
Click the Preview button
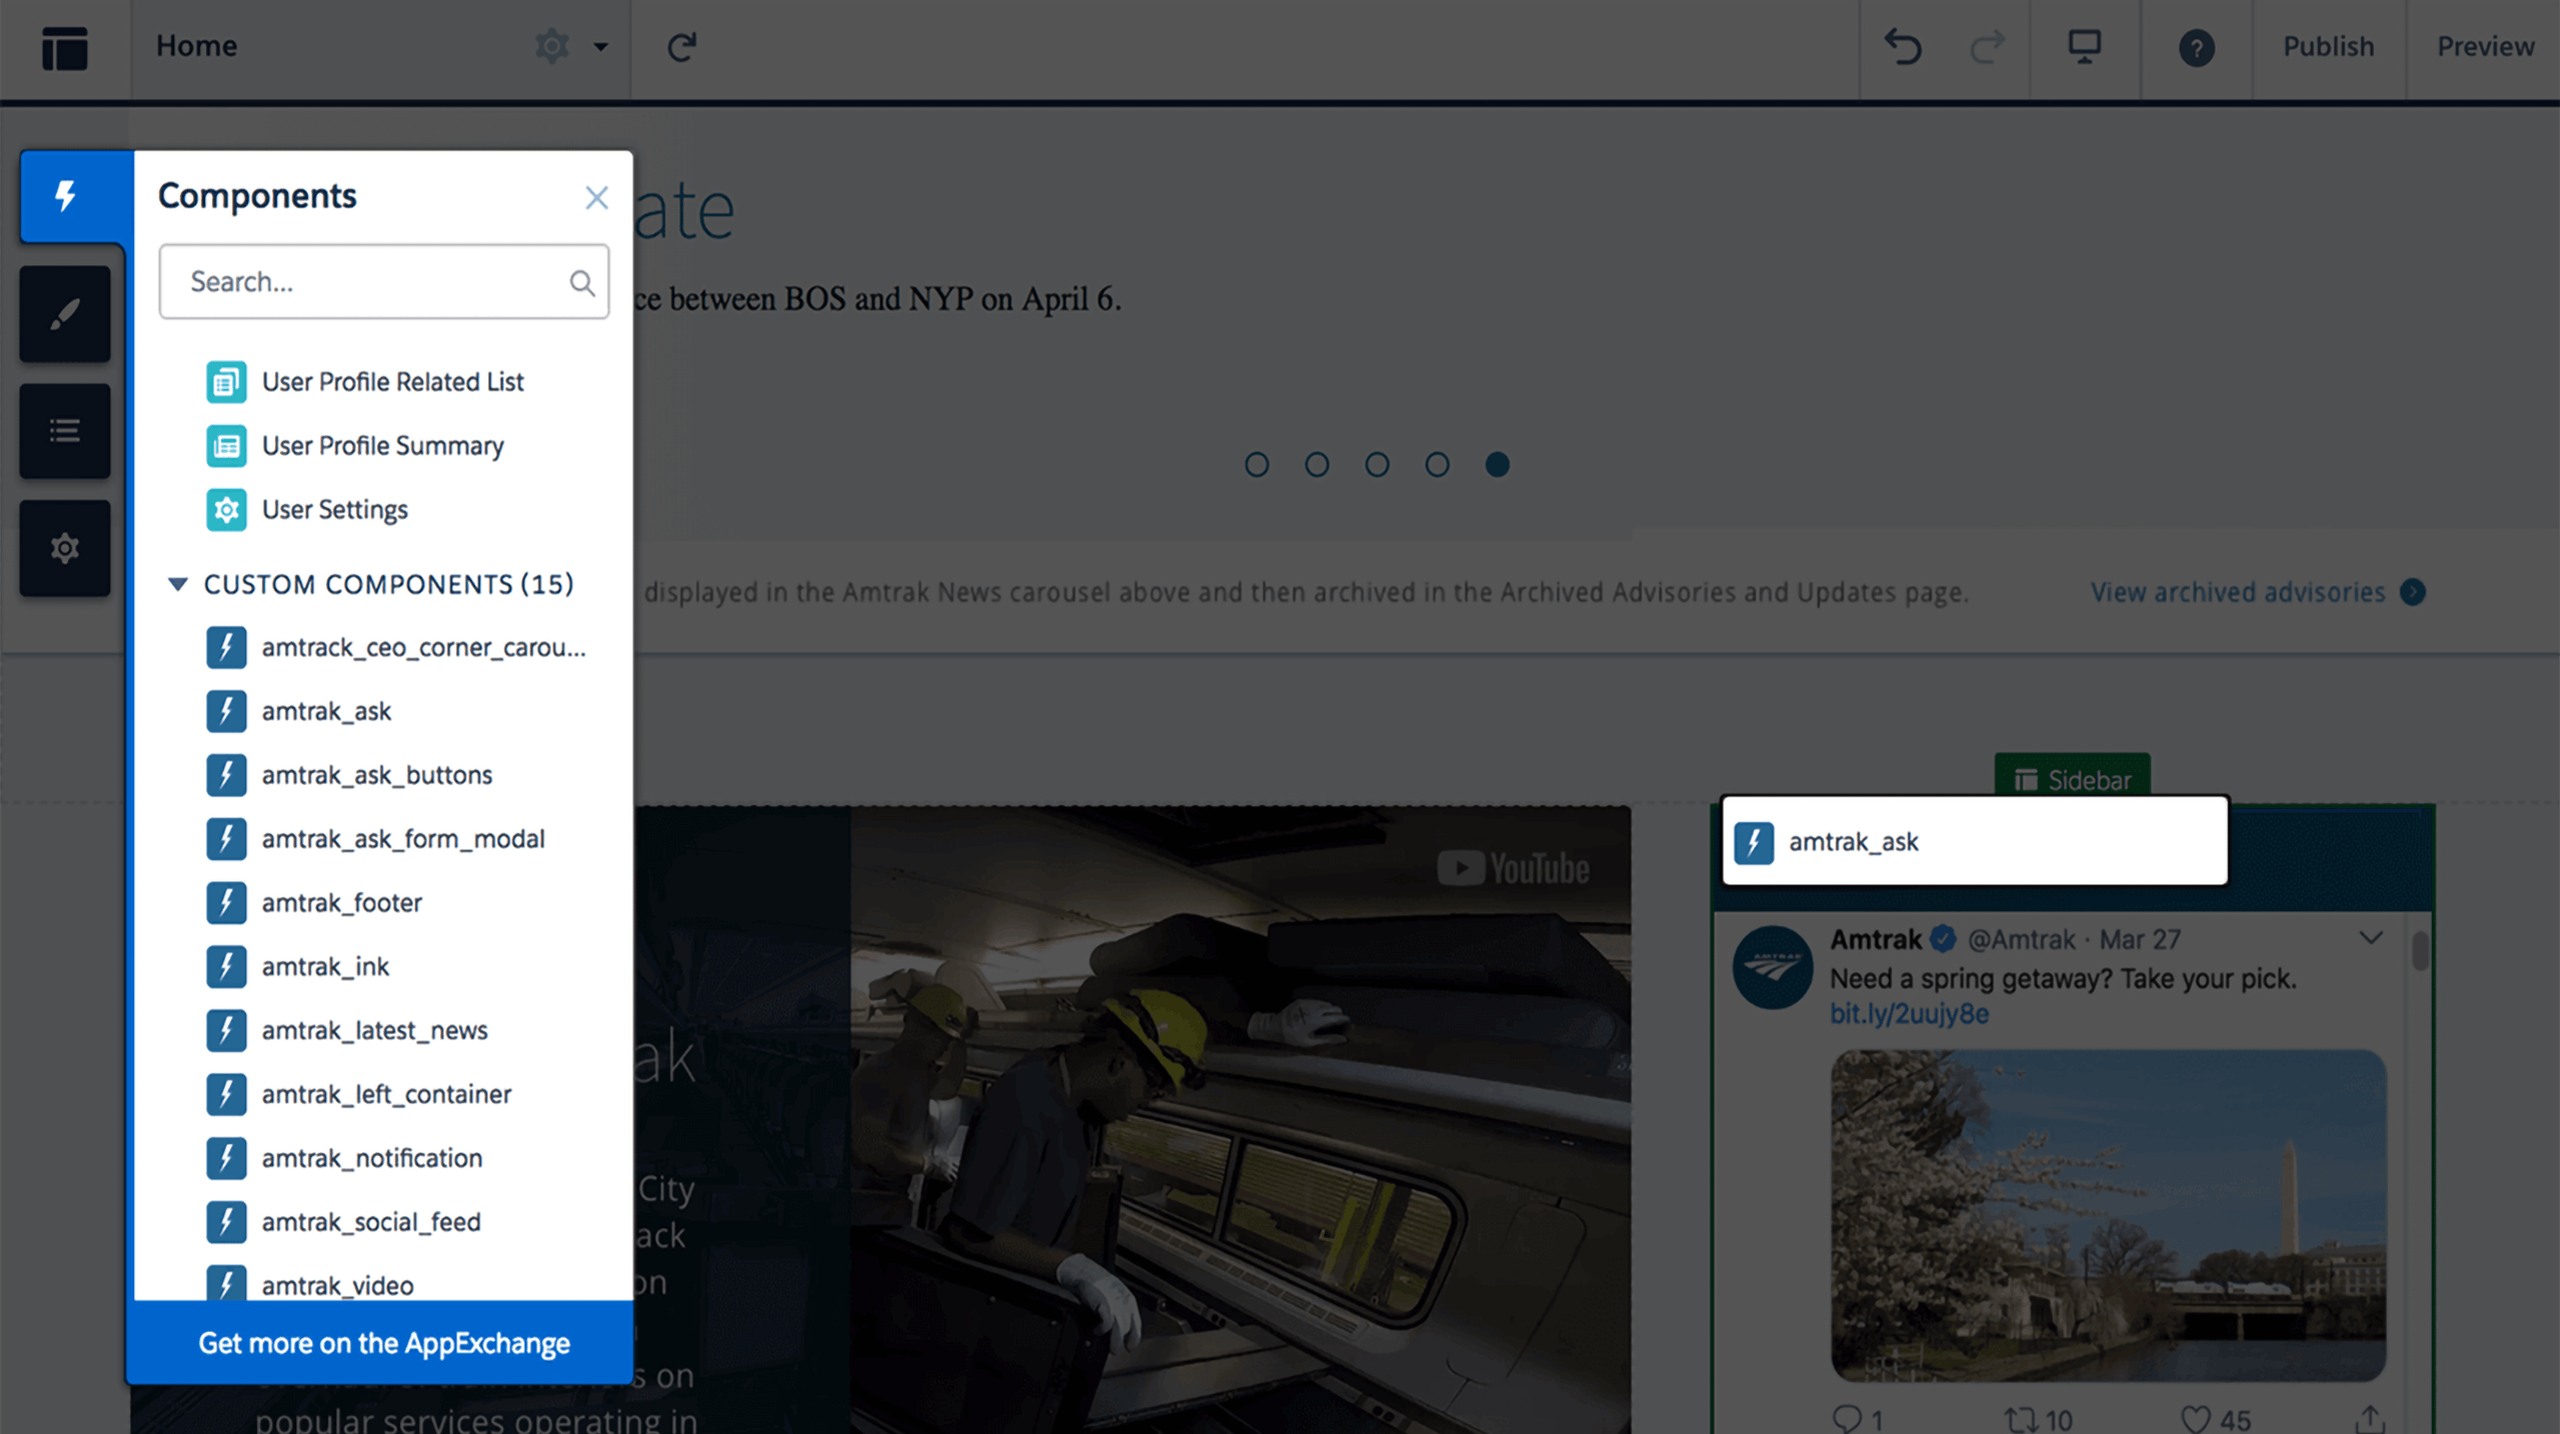point(2485,47)
